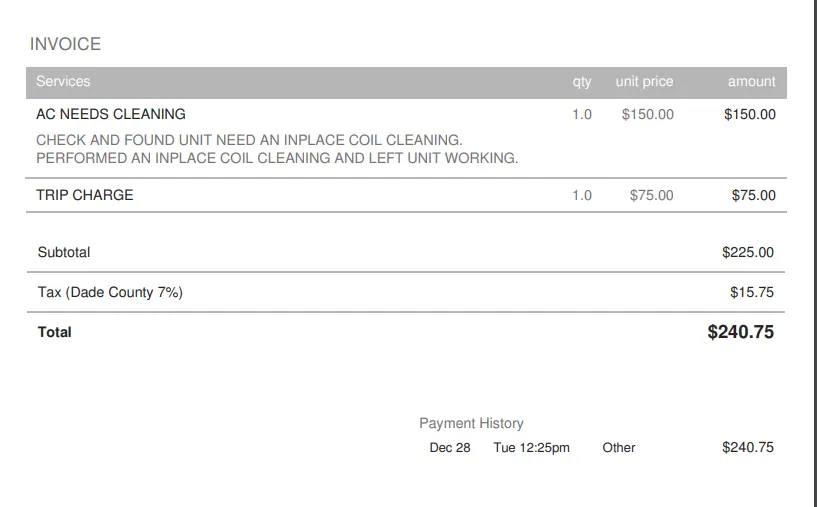Click the unit price column header

coord(644,82)
